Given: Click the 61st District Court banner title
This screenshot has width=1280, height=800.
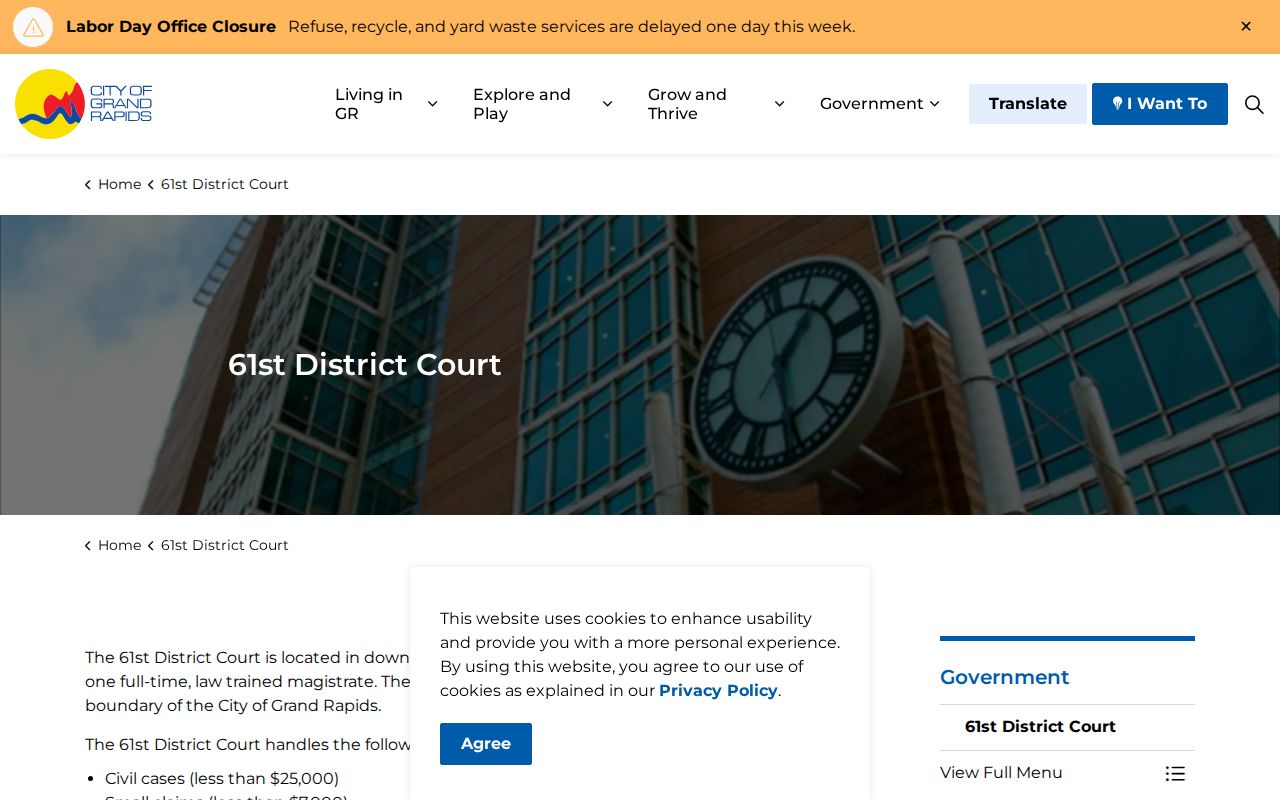Looking at the screenshot, I should point(364,365).
